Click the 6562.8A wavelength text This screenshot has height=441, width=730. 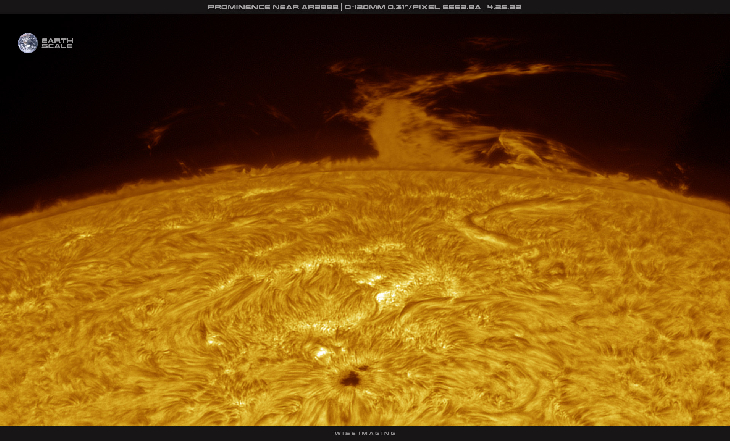coord(461,7)
